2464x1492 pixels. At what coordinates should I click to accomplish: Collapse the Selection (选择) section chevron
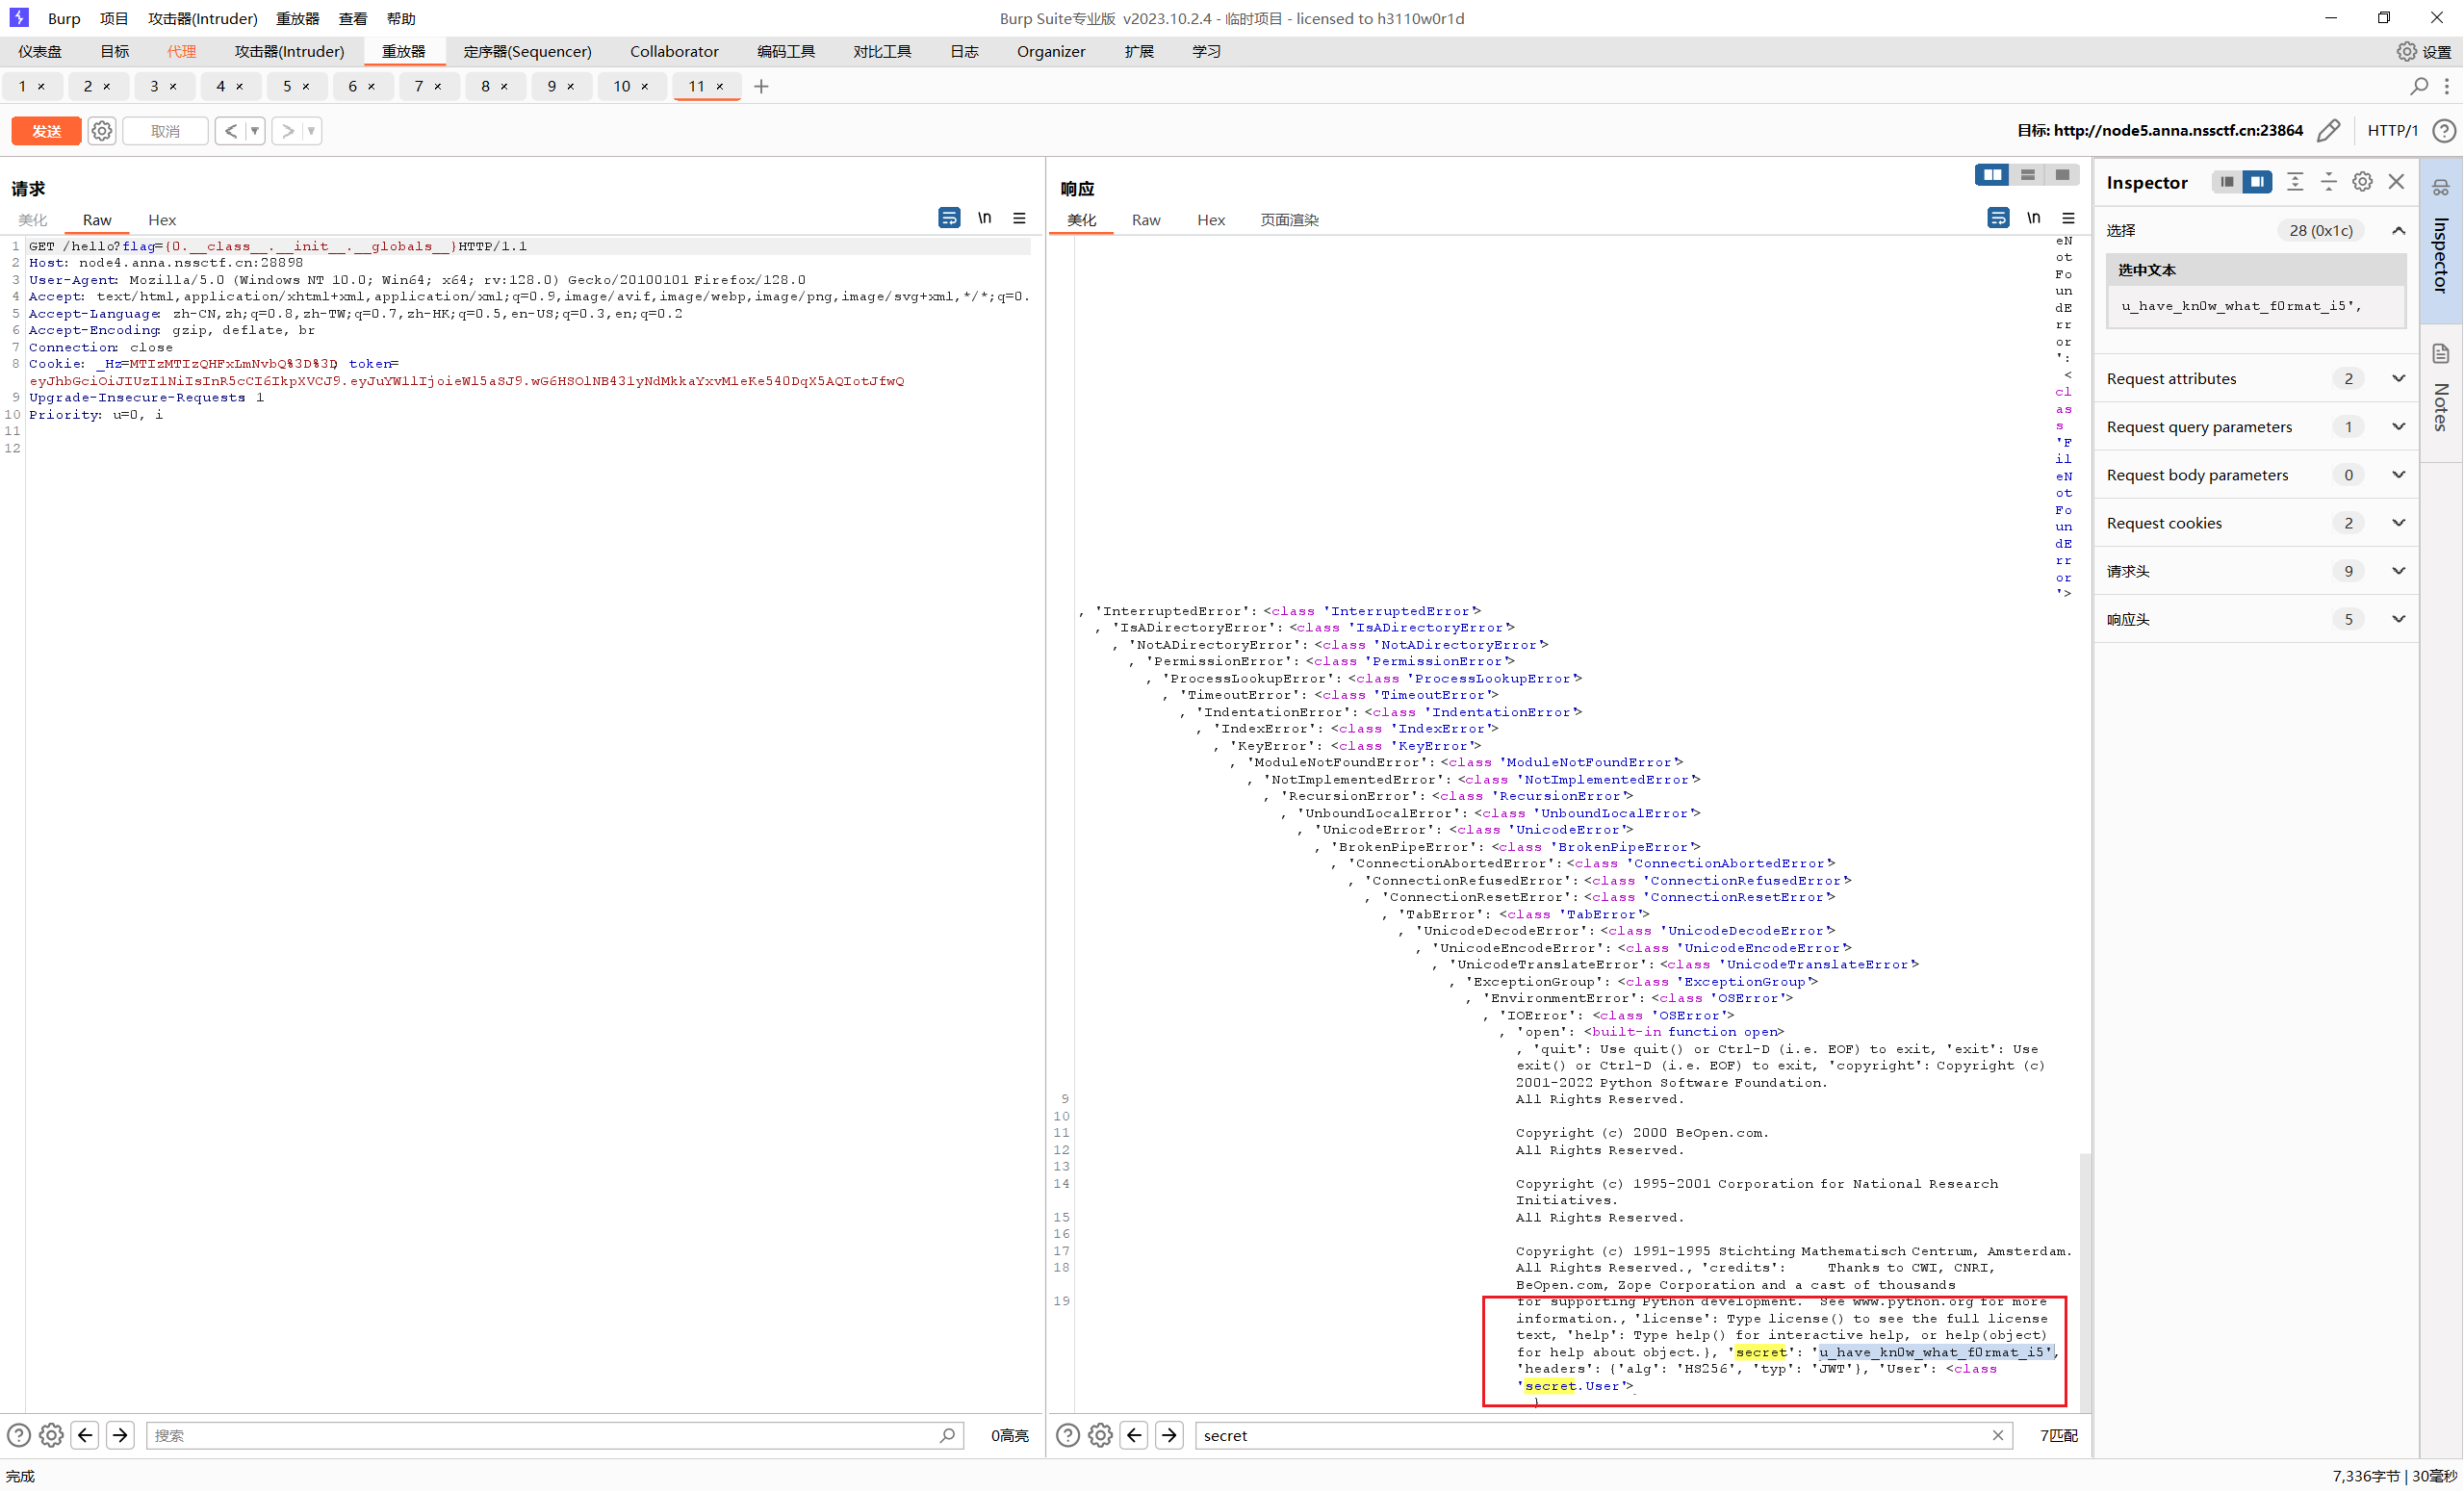[x=2398, y=230]
